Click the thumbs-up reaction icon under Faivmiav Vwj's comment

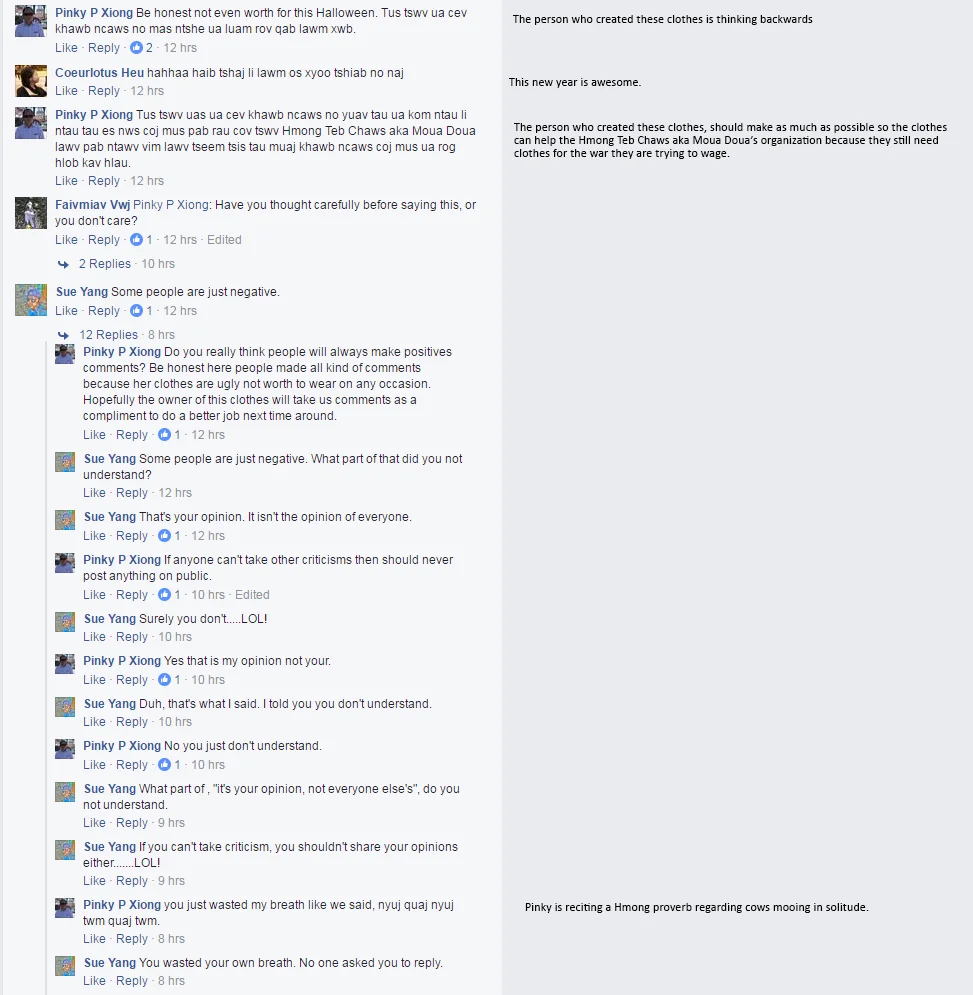point(136,240)
